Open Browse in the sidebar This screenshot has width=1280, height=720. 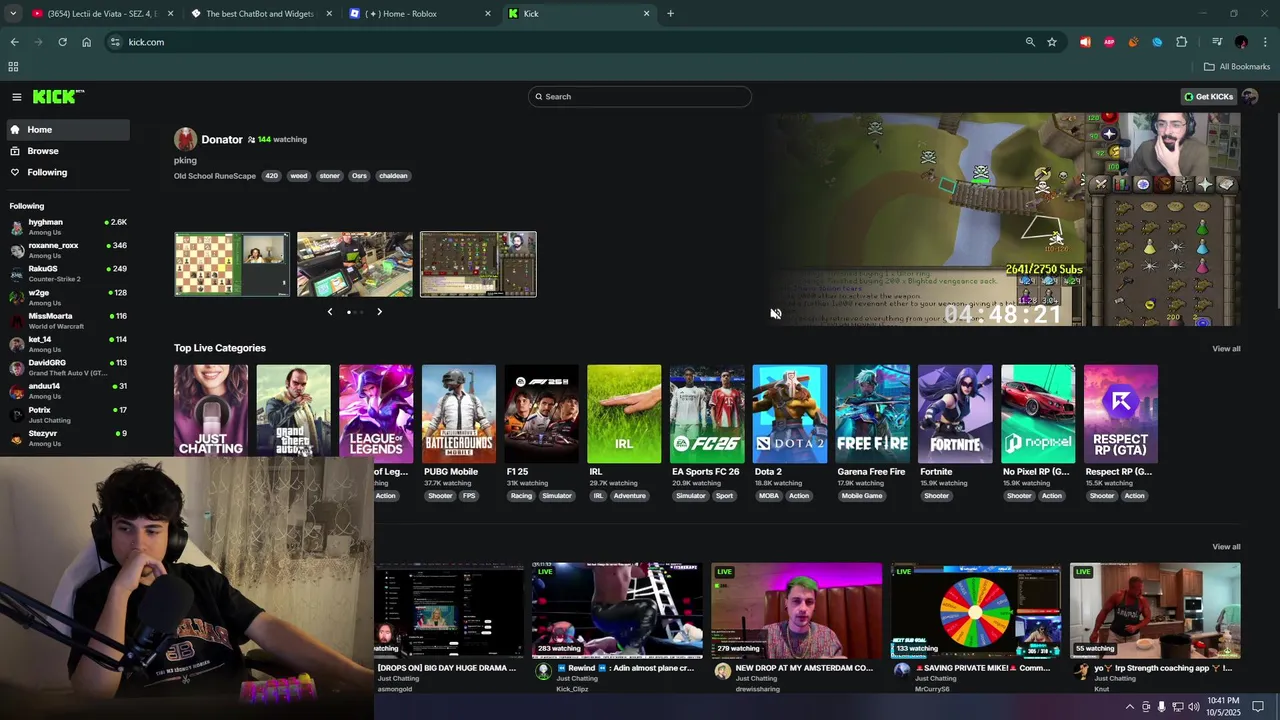click(x=66, y=151)
